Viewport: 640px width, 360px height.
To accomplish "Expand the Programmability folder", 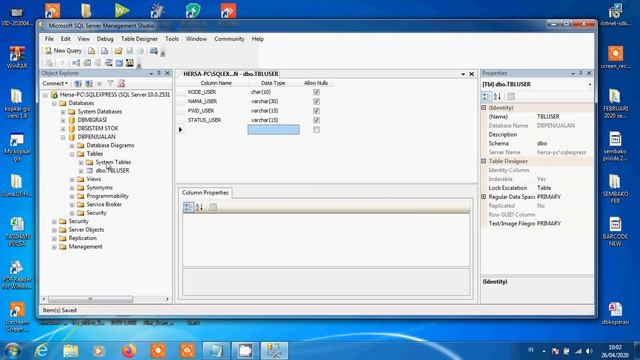I will [72, 196].
